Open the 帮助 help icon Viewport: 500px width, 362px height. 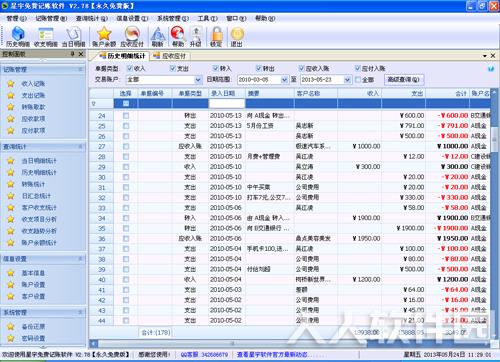pyautogui.click(x=178, y=37)
